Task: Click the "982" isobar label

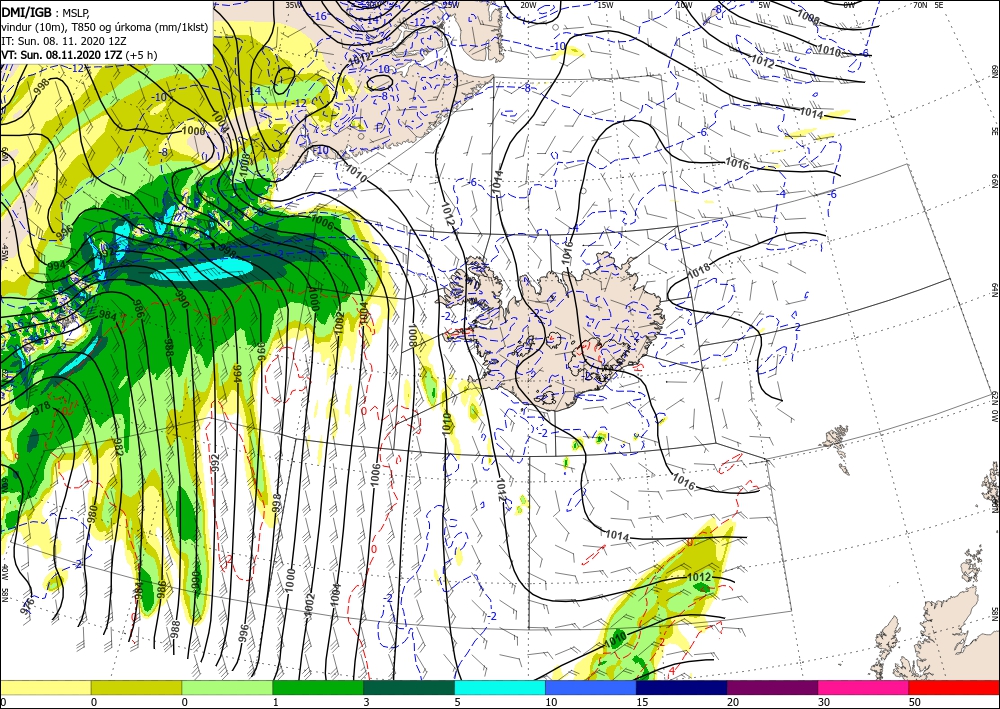Action: [117, 447]
